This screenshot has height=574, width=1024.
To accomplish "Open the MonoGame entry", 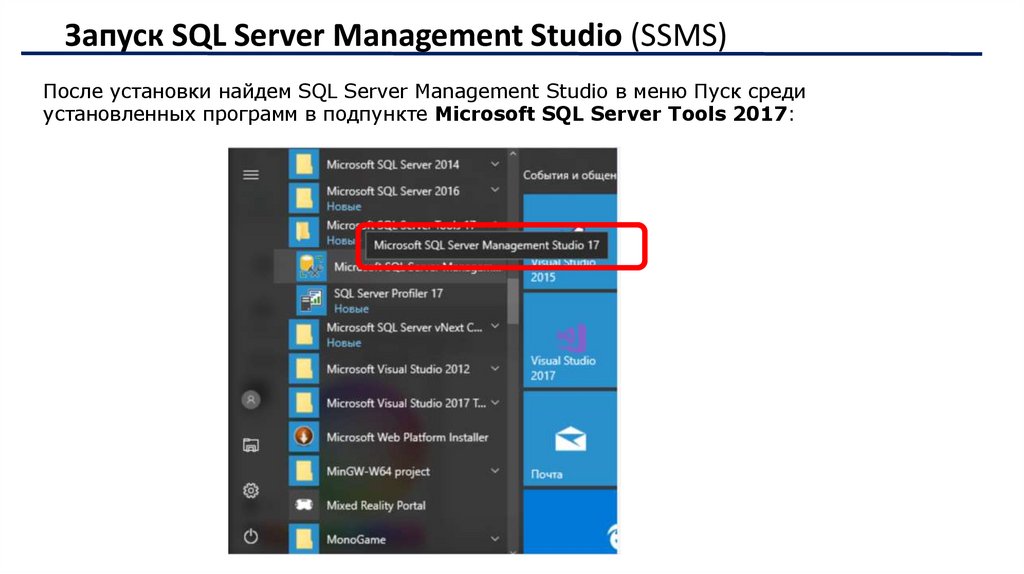I will coord(397,539).
